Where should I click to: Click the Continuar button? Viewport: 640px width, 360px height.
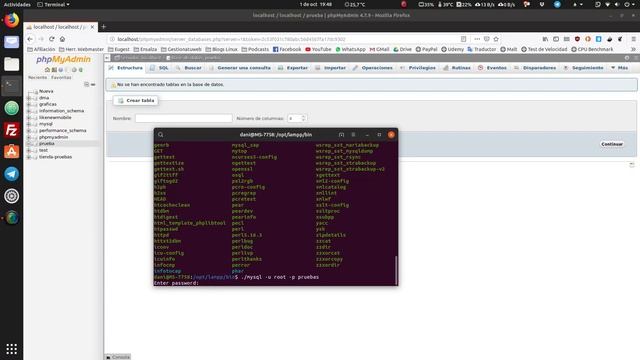pyautogui.click(x=612, y=144)
